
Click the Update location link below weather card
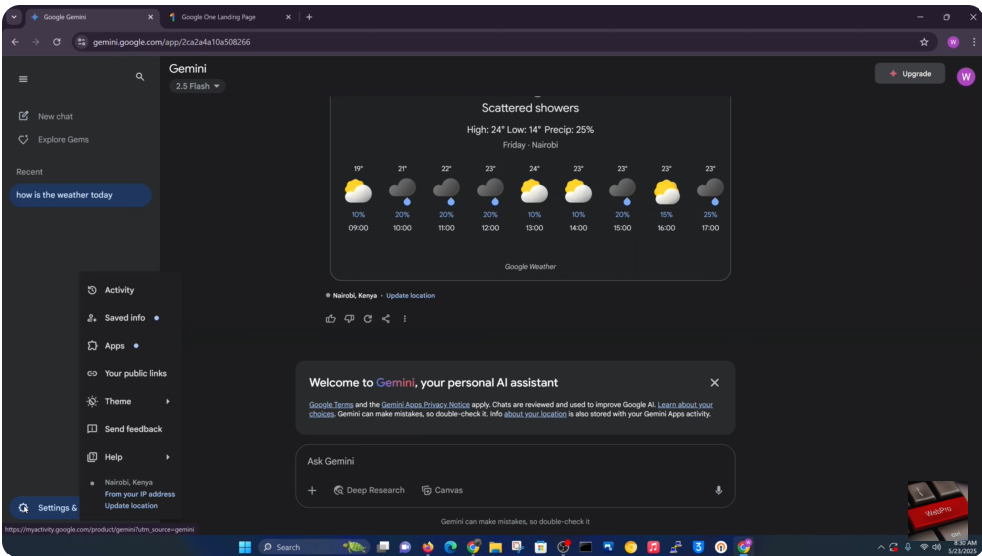tap(410, 296)
